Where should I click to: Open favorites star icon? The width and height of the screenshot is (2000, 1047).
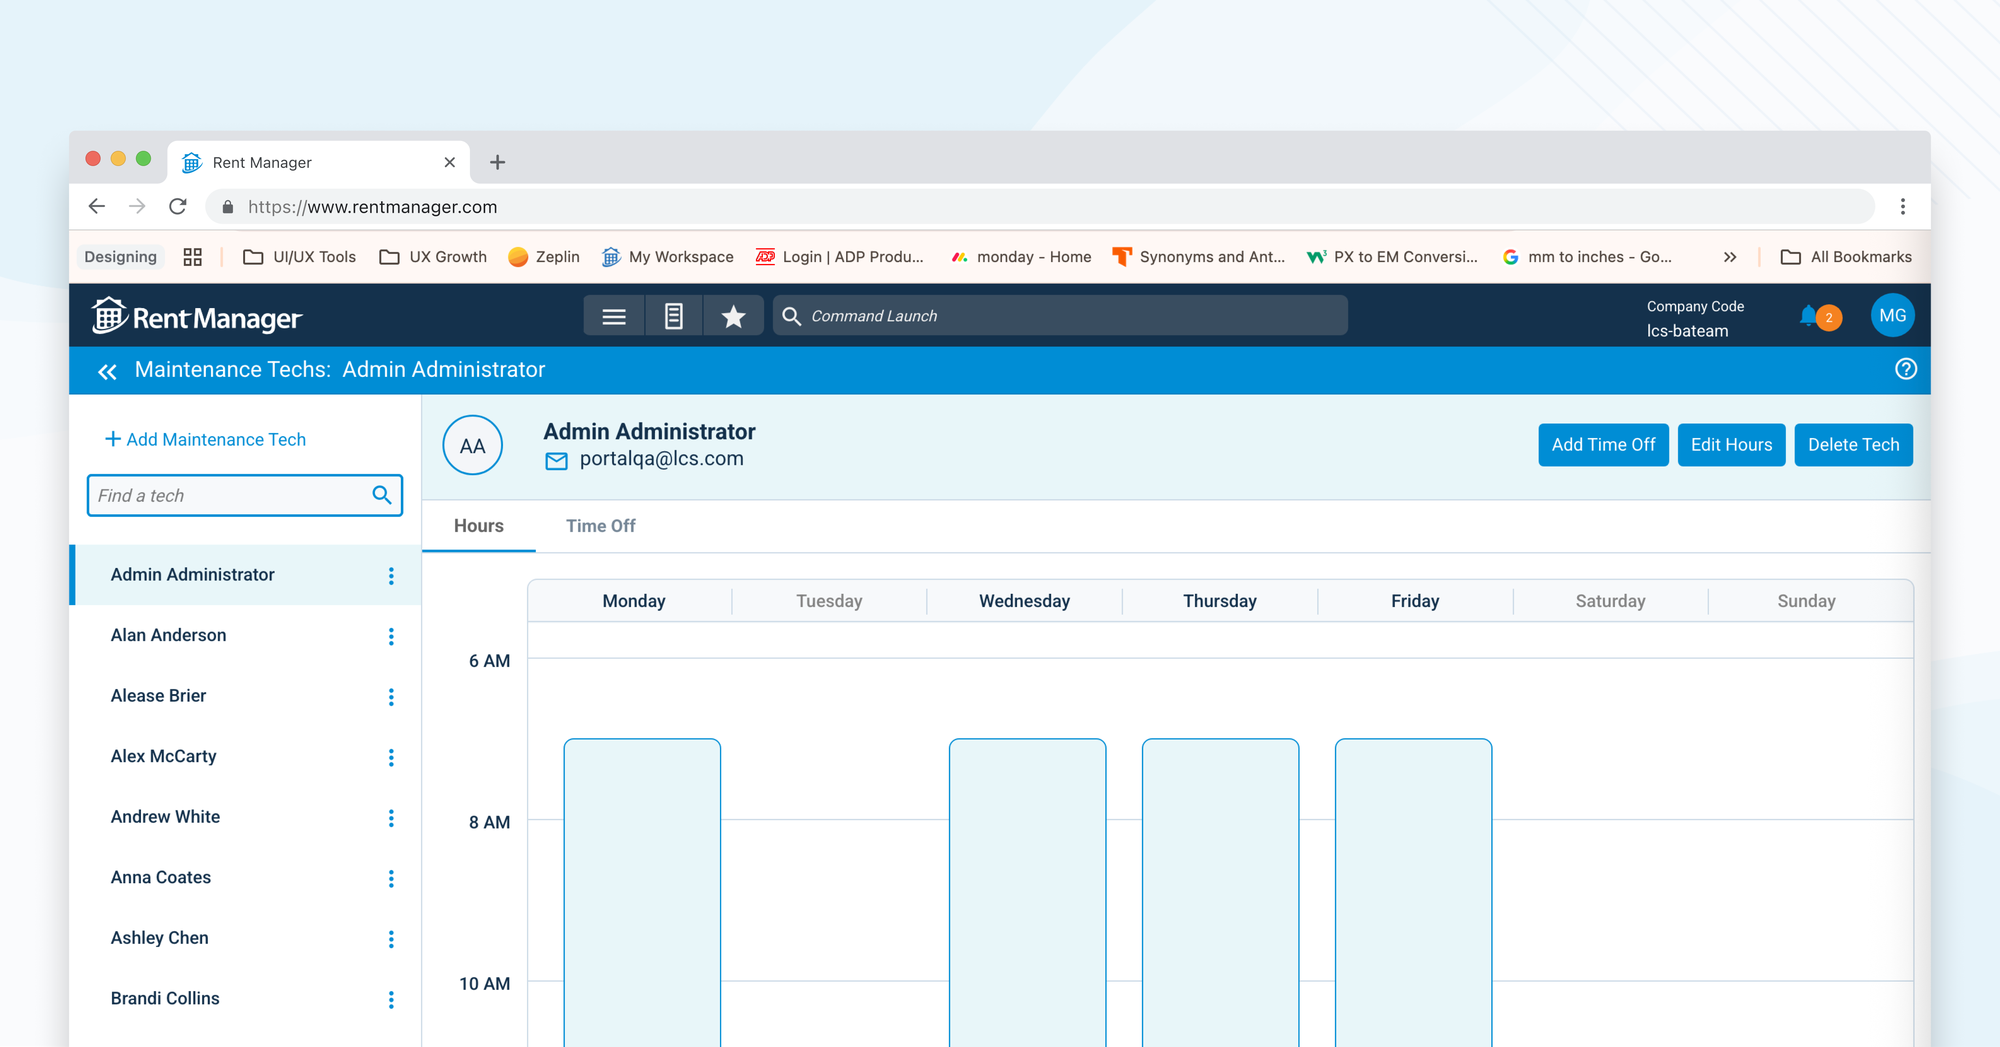(734, 316)
